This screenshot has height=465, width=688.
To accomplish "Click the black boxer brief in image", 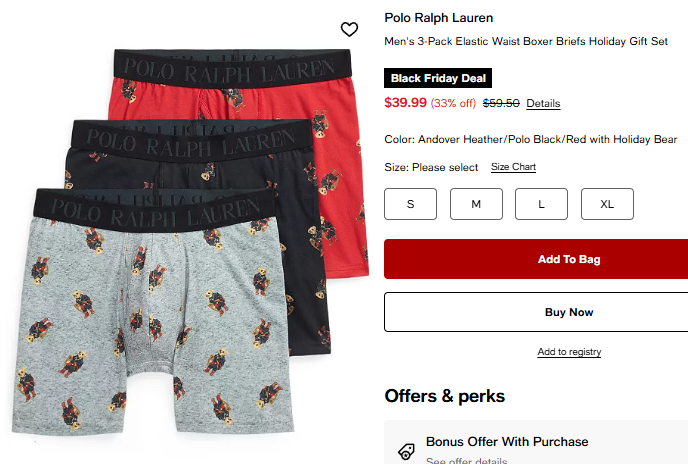I will point(303,246).
